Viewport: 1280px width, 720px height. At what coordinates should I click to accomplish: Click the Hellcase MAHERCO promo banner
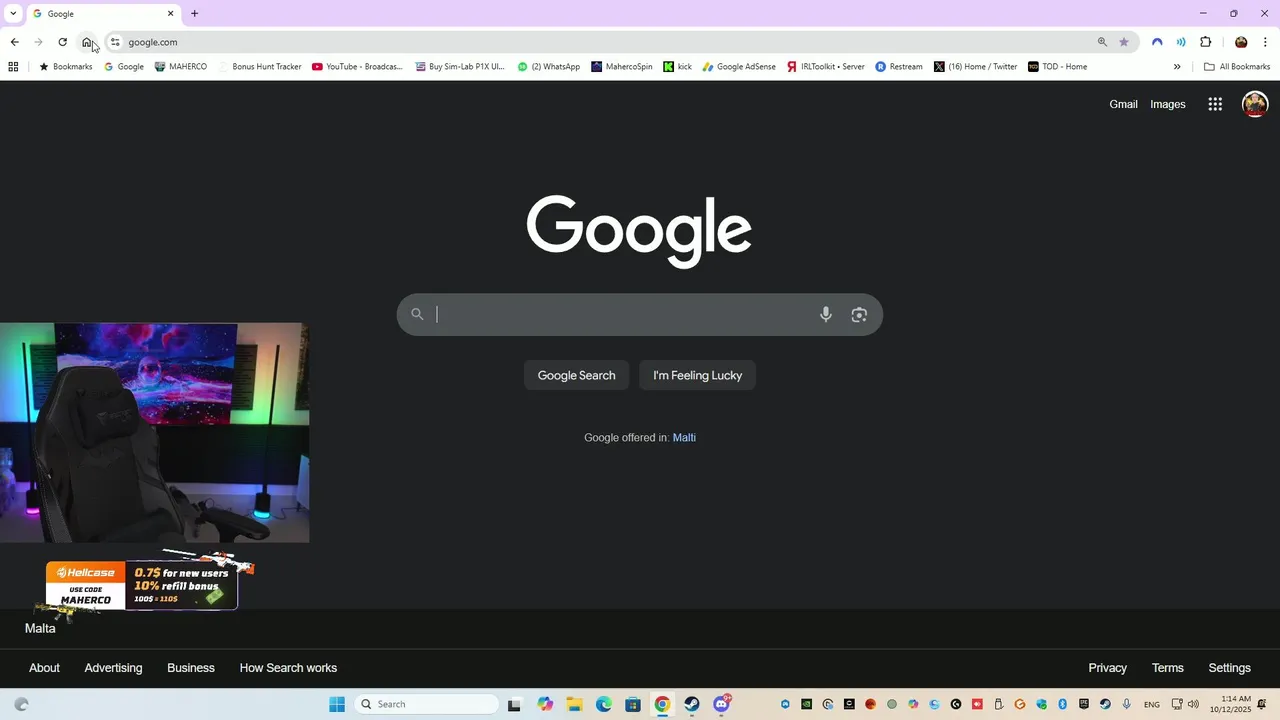point(141,585)
